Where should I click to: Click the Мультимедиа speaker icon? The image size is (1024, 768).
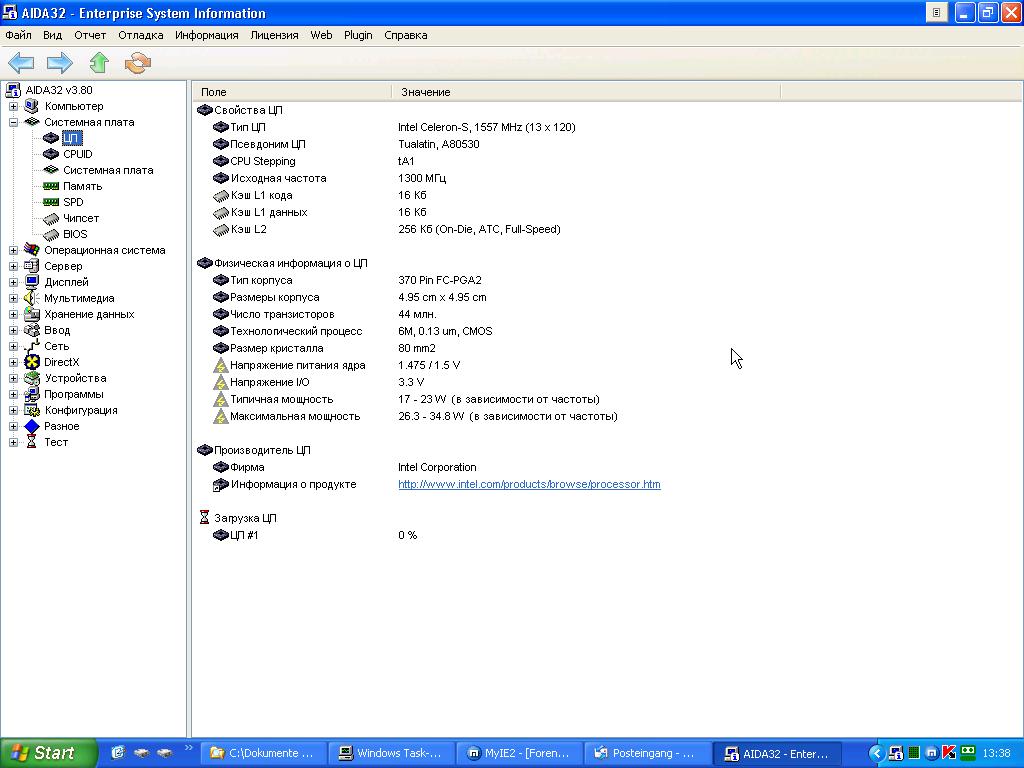tap(31, 298)
